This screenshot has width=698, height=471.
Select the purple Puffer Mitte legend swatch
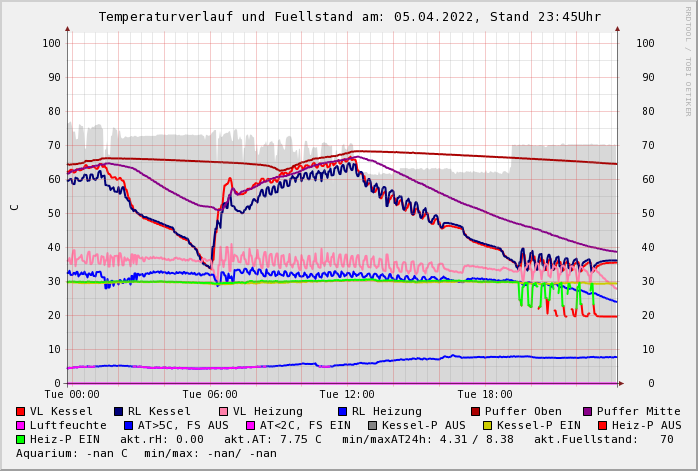coord(588,411)
